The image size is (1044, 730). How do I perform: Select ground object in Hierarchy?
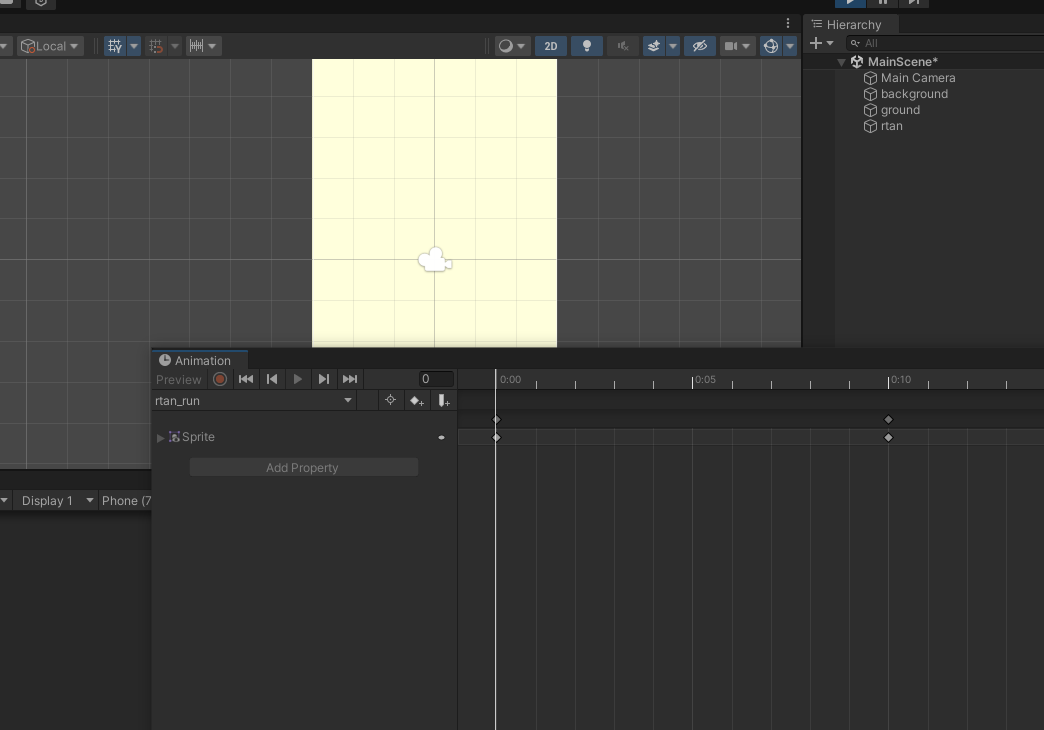point(900,110)
